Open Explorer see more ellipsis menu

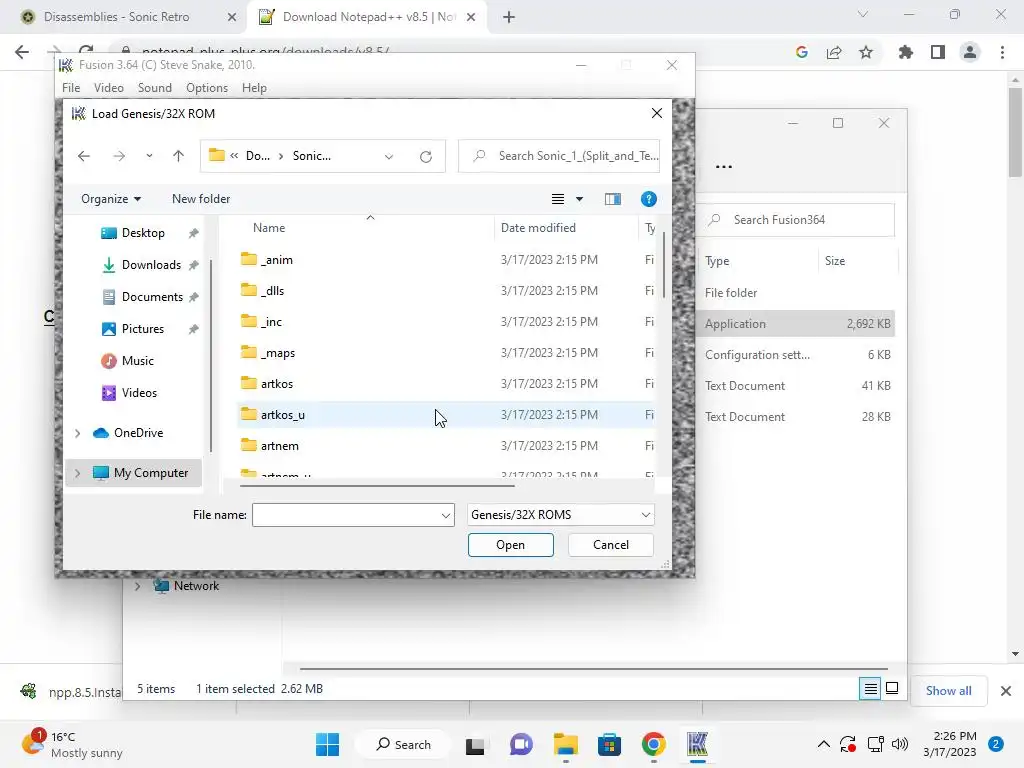click(724, 167)
